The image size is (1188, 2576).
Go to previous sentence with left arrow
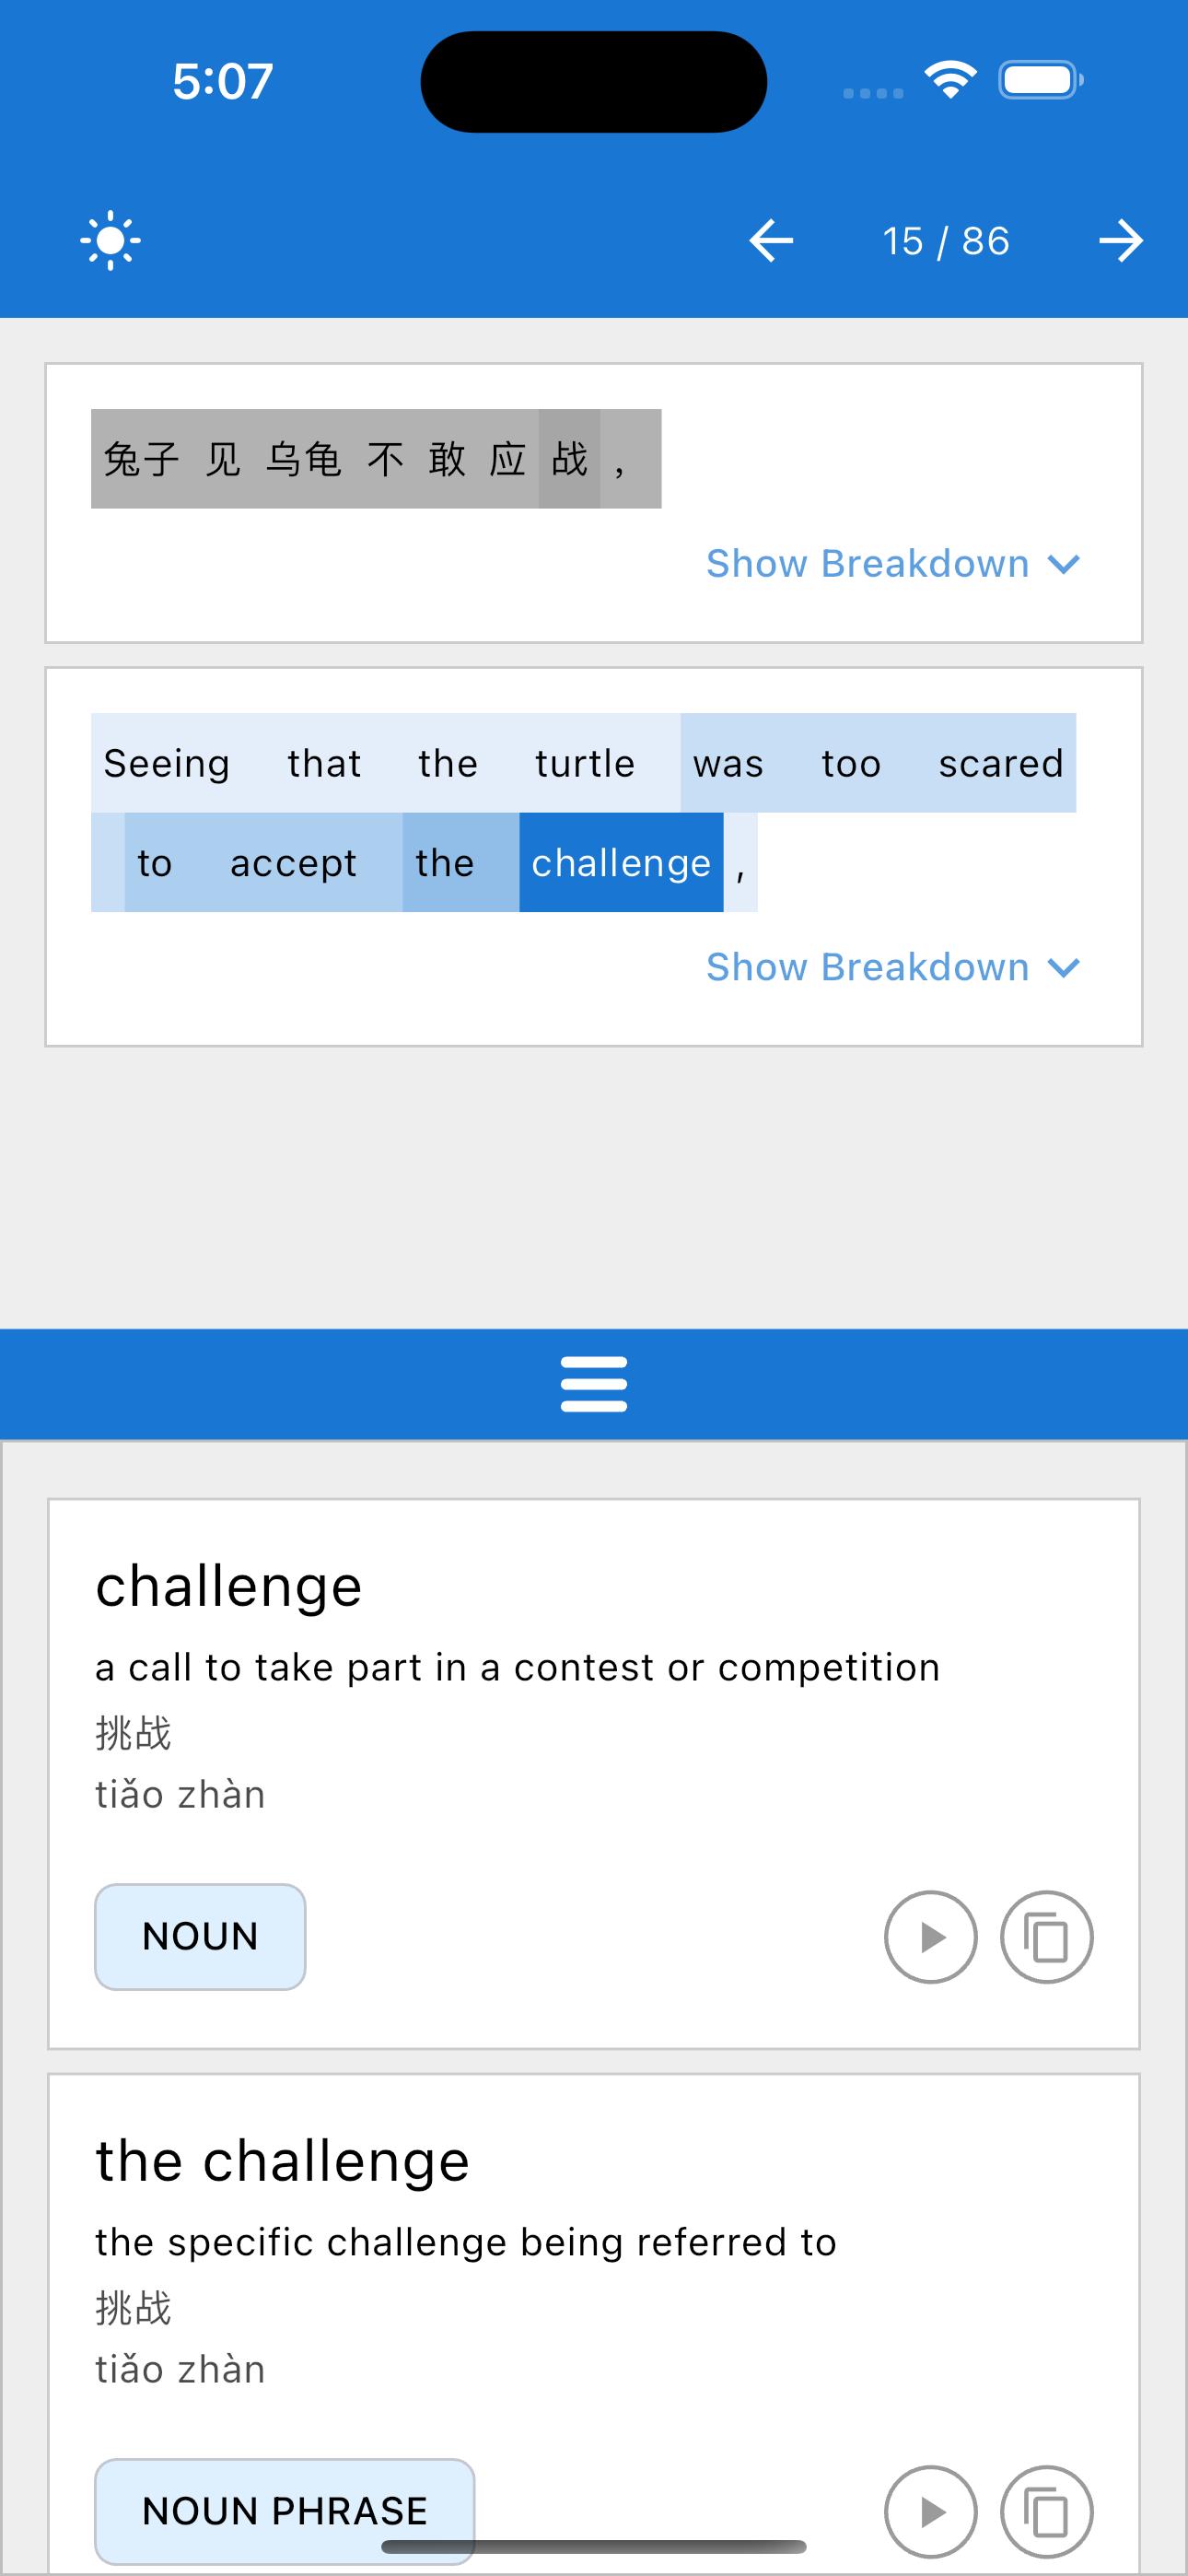pos(771,241)
